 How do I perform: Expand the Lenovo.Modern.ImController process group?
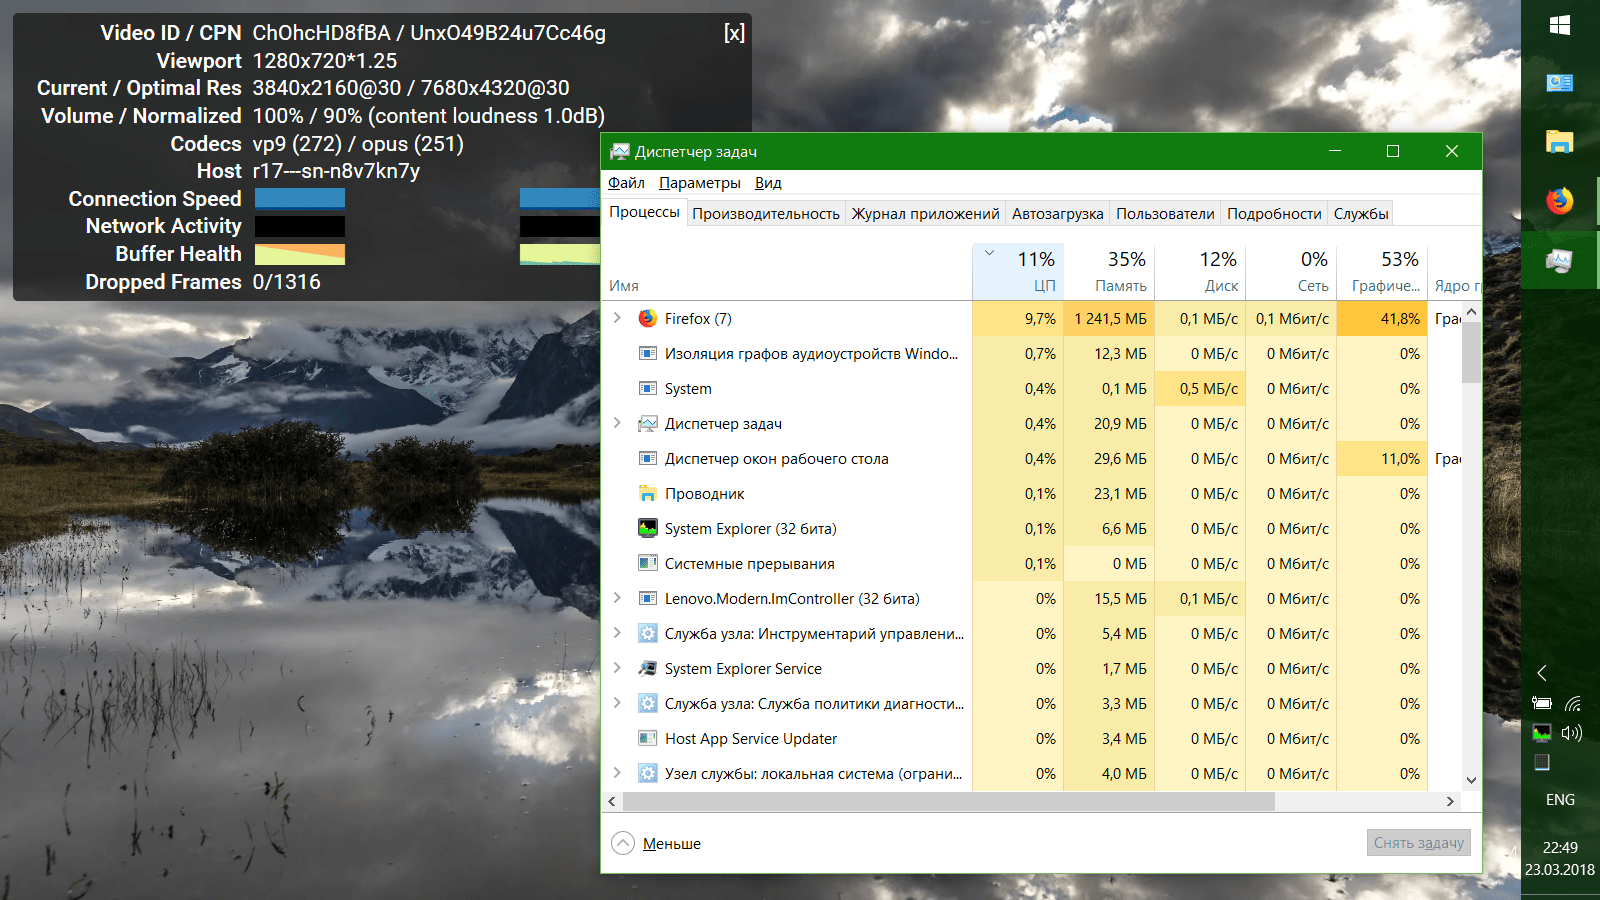point(617,598)
